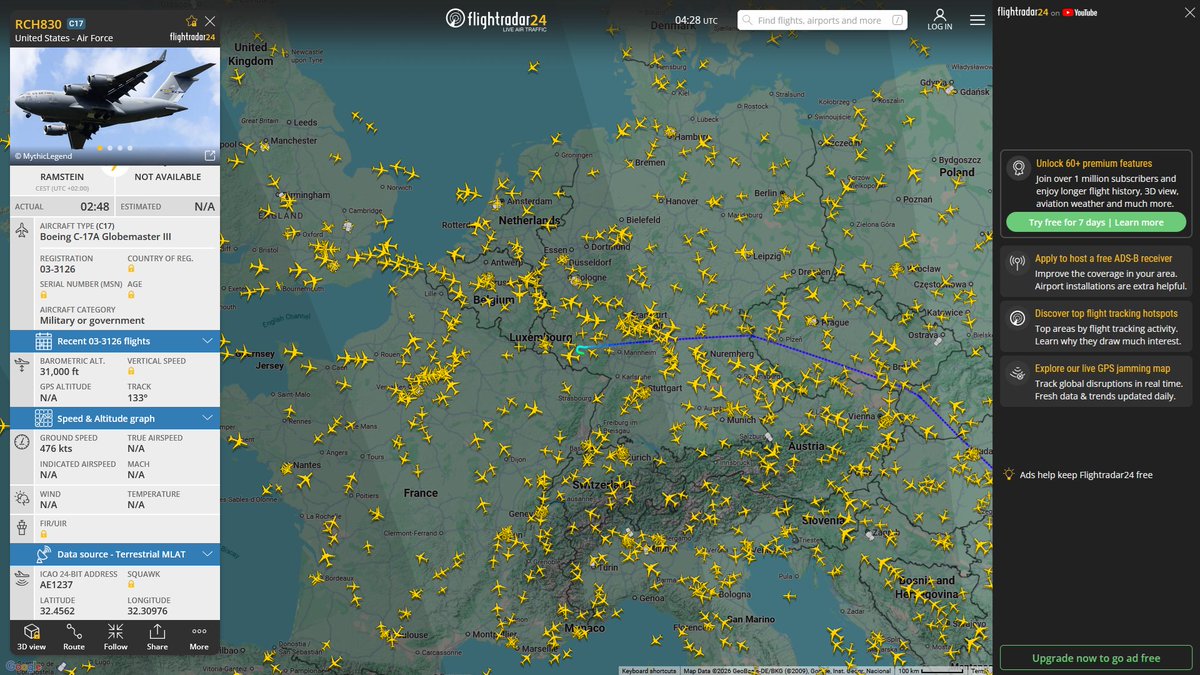Click the Boeing C-17A Globemaster III text
This screenshot has width=1200, height=675.
pyautogui.click(x=106, y=237)
